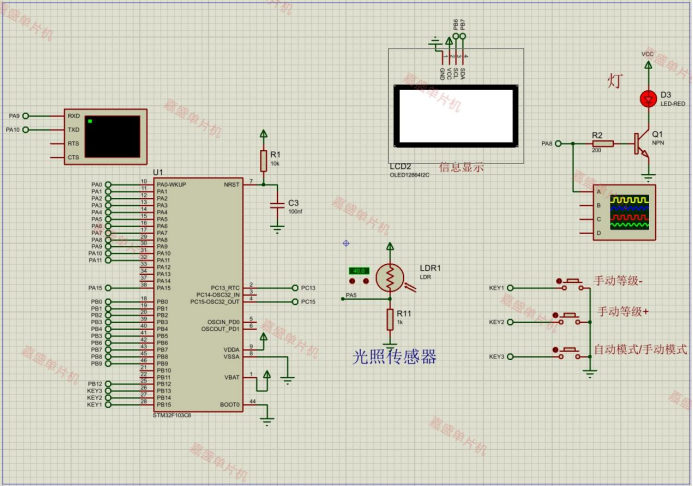Click the KEY1 terminal circle by the switches
The width and height of the screenshot is (693, 486).
point(510,288)
